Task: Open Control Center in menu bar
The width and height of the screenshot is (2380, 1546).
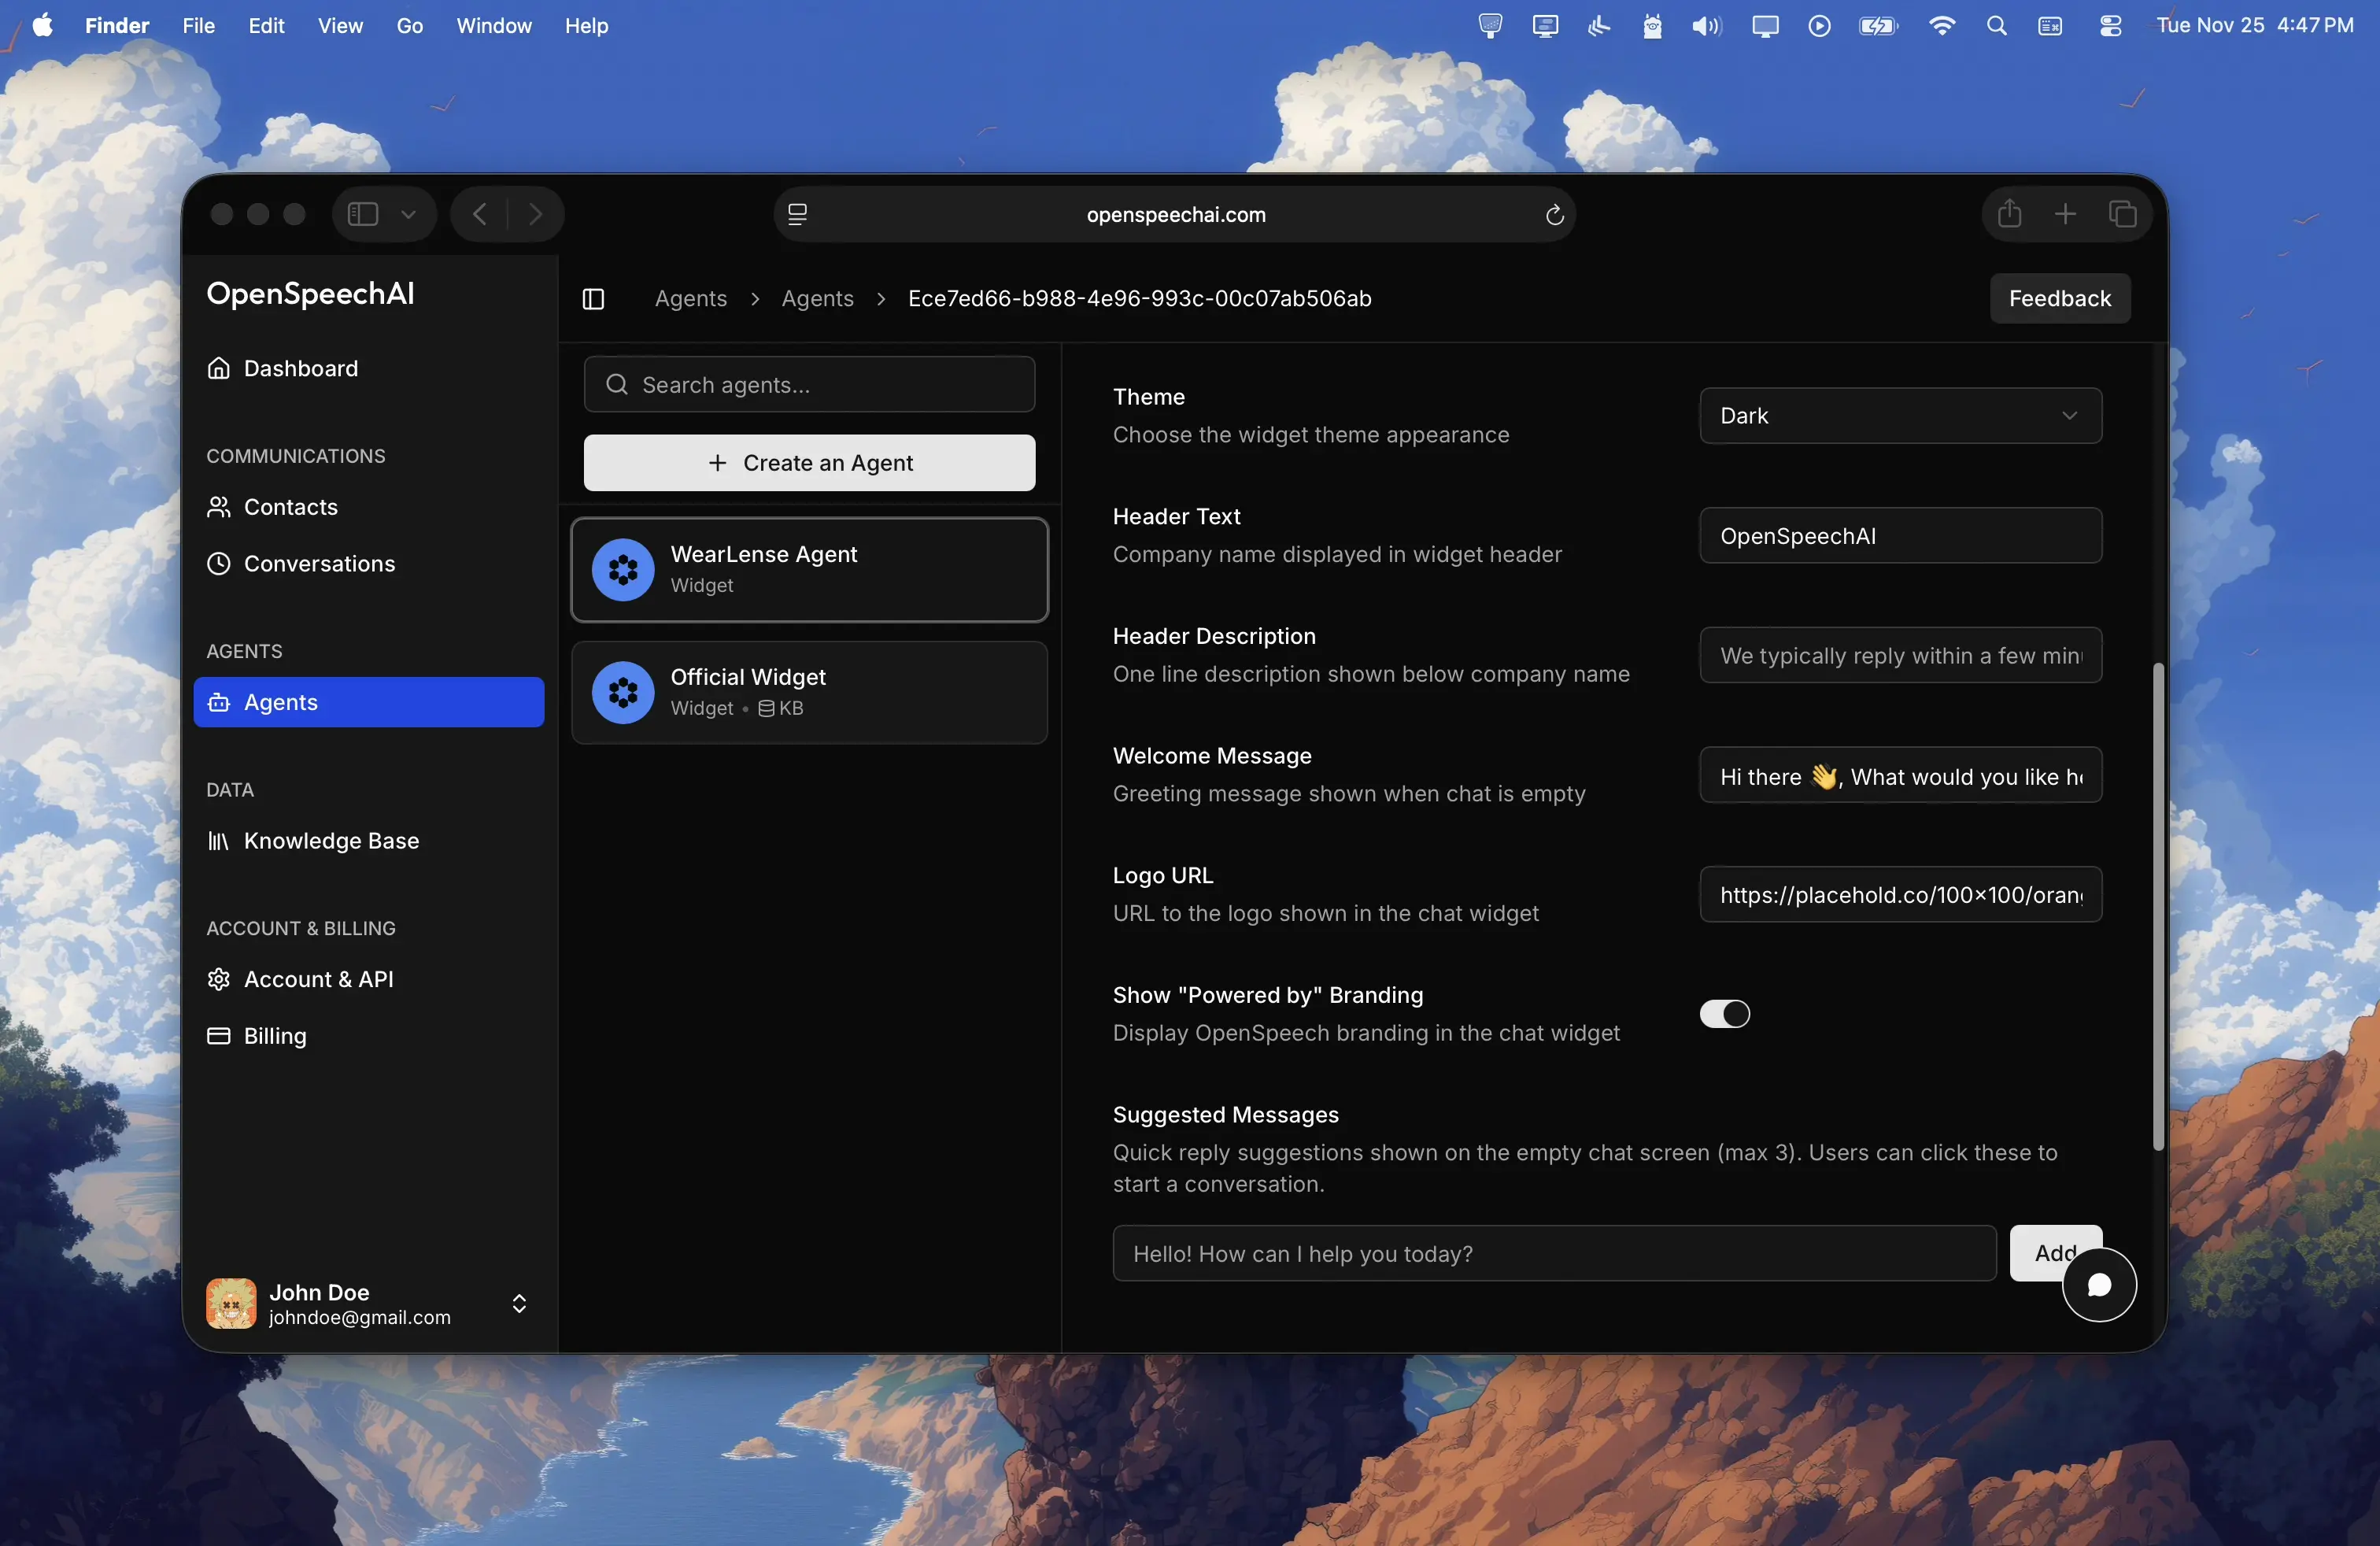Action: click(2110, 26)
